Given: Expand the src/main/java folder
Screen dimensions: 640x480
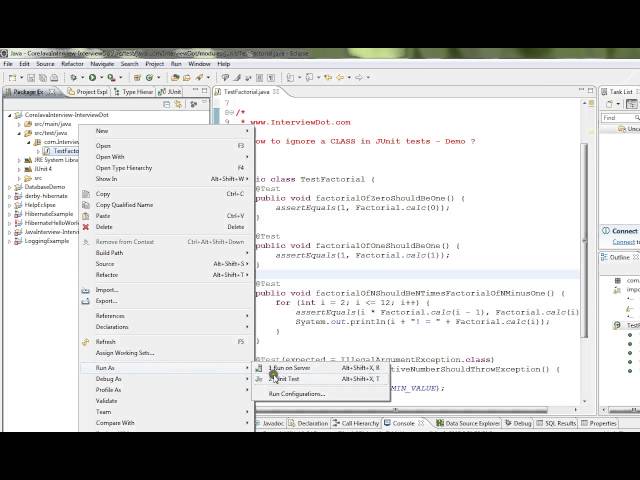Looking at the screenshot, I should 19,124.
